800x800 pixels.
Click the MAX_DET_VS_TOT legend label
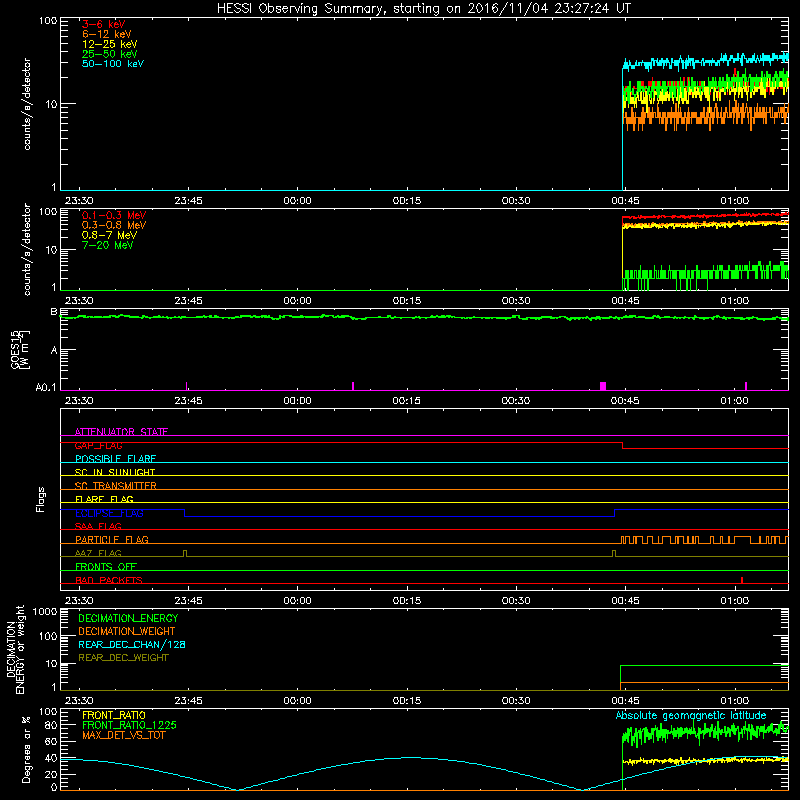click(x=123, y=735)
